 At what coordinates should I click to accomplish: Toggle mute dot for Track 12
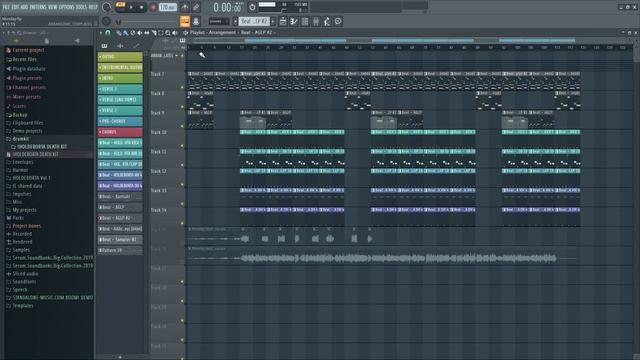point(182,184)
